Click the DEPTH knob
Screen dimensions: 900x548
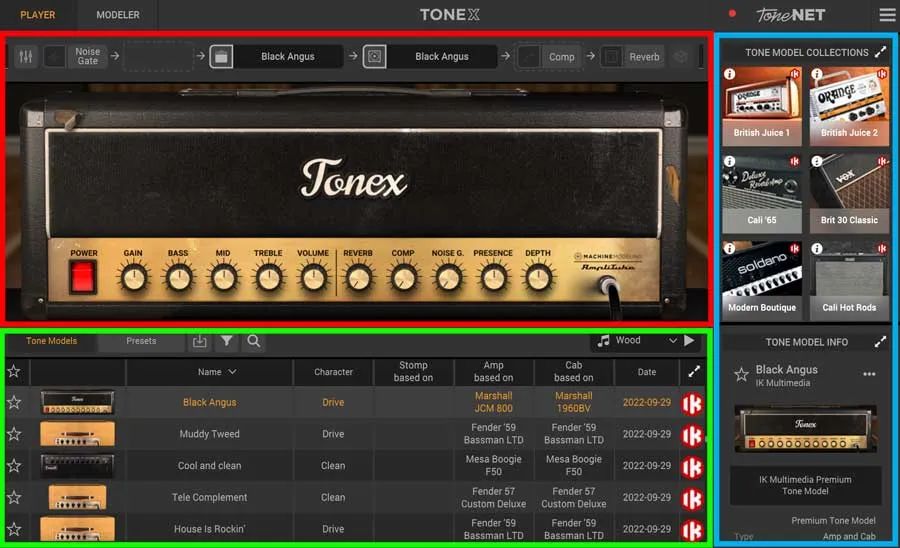point(538,278)
